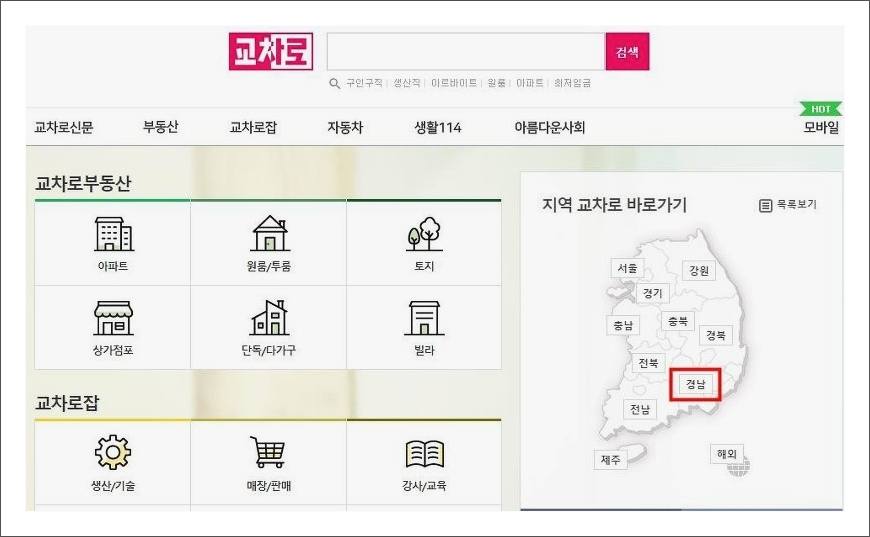Select the 매장/판매 shopping cart icon
Viewport: 870px width, 537px height.
coord(269,452)
